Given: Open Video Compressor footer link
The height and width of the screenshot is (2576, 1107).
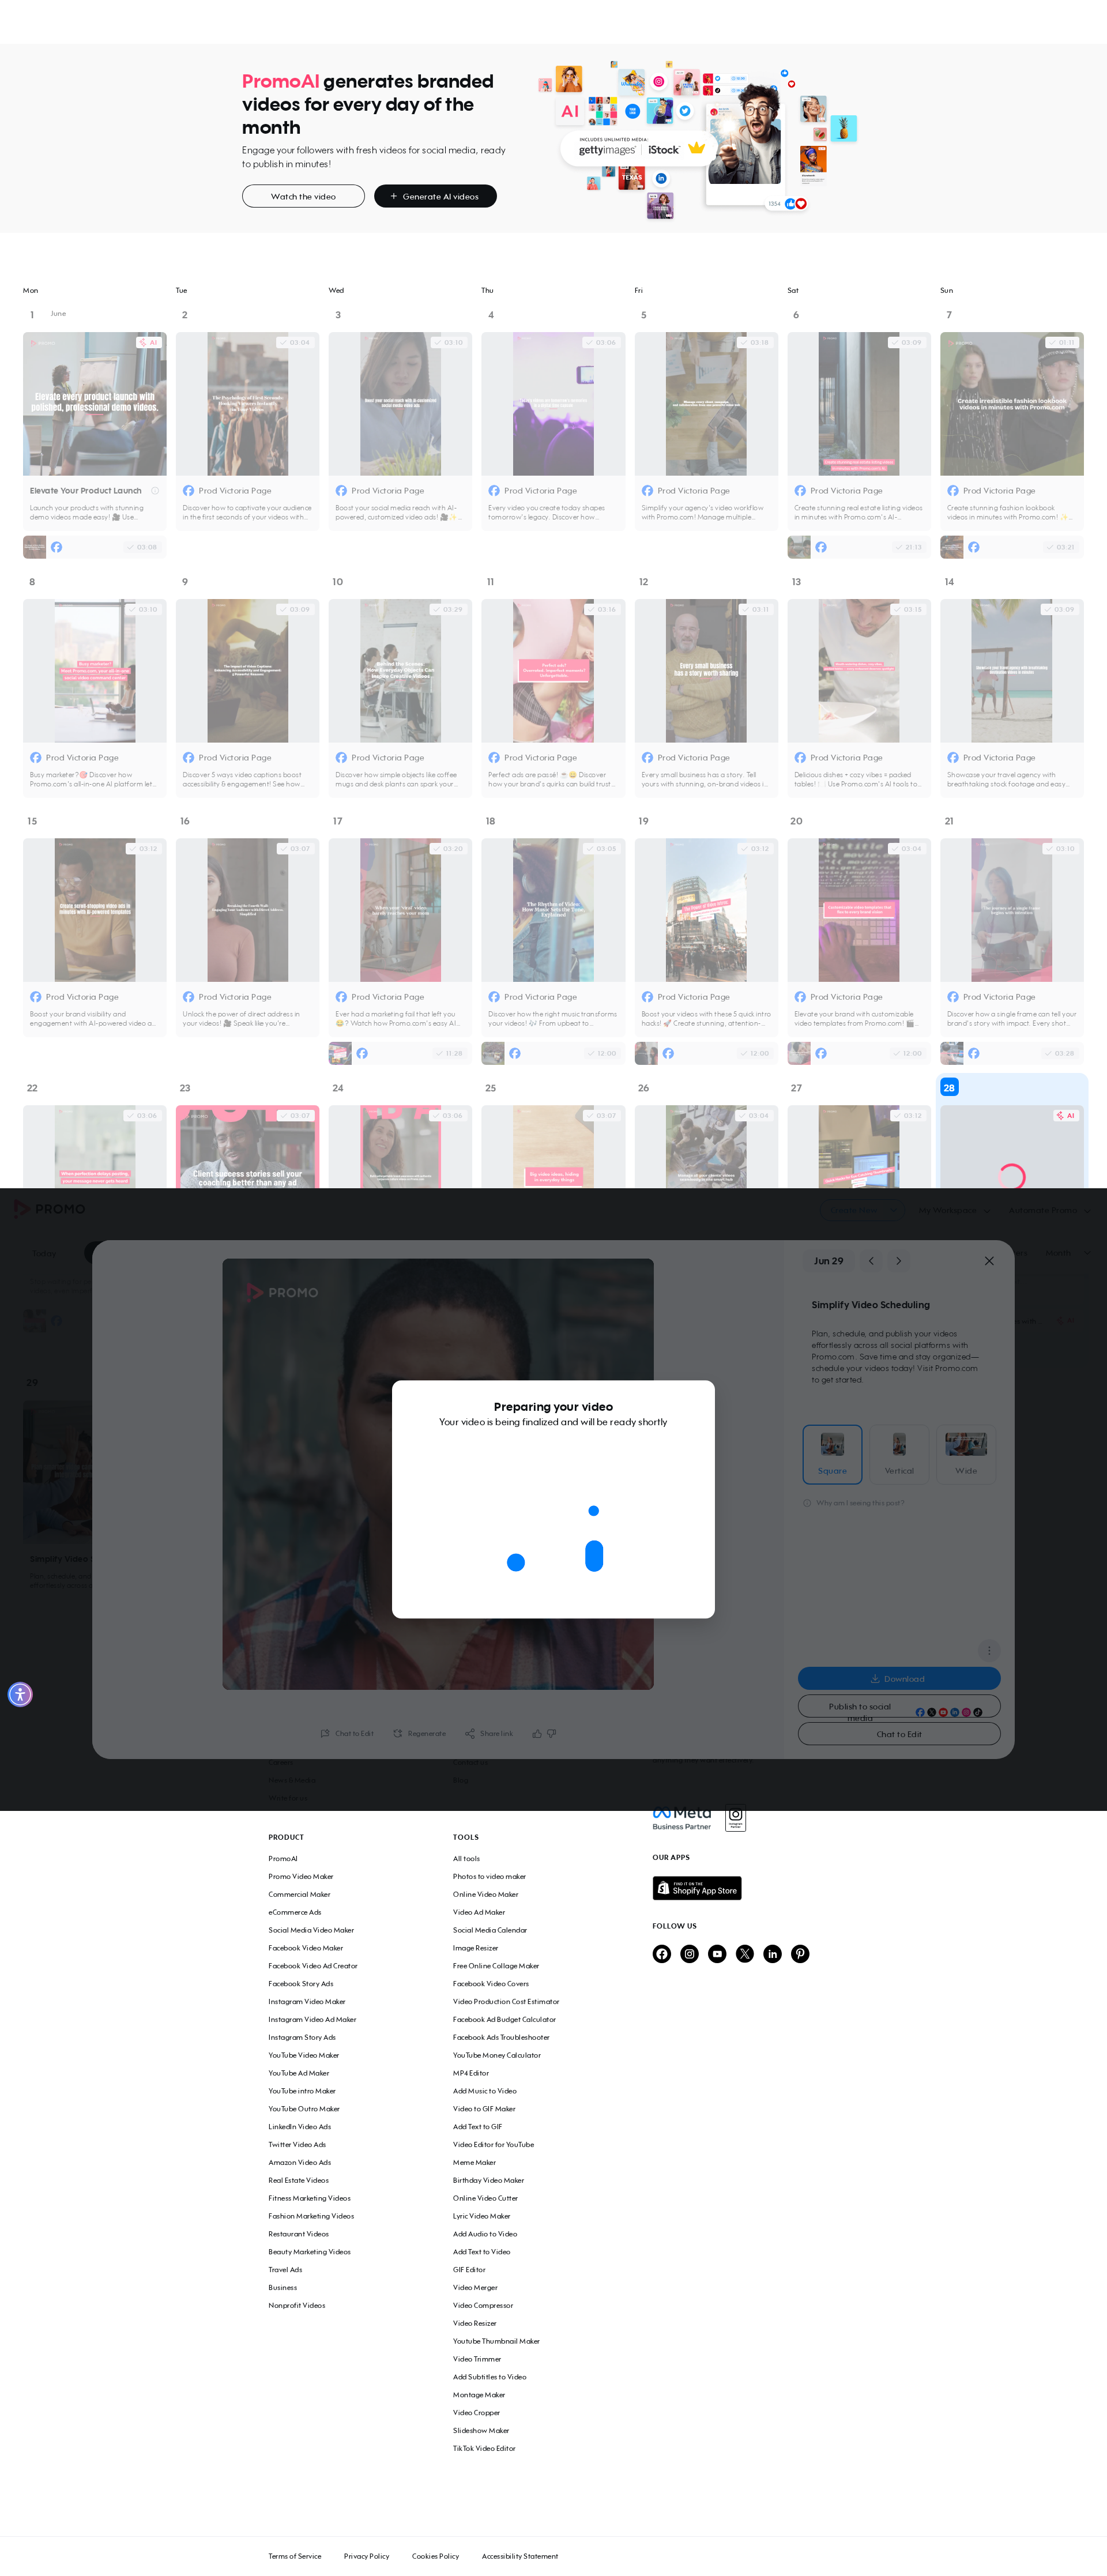Looking at the screenshot, I should (483, 2305).
